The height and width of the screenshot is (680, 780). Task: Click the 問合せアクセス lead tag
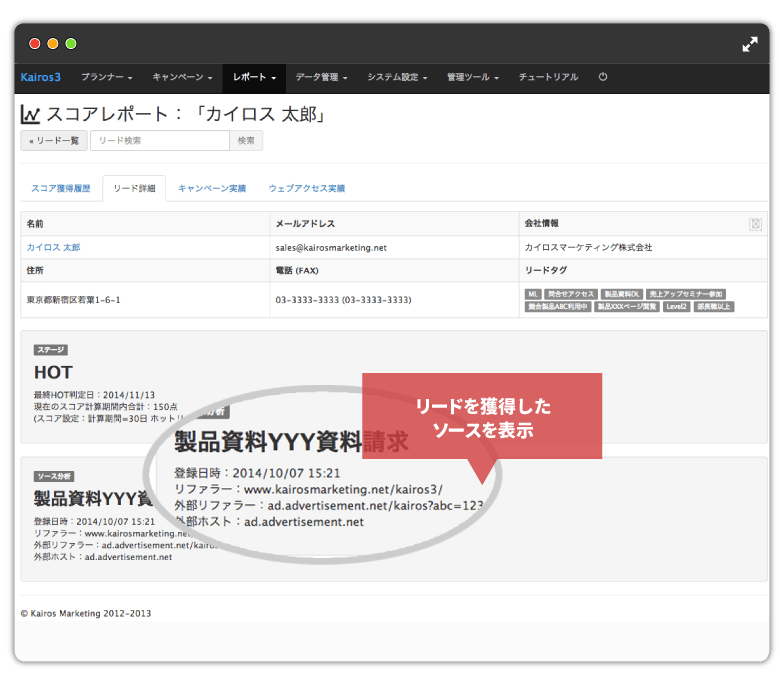point(571,294)
